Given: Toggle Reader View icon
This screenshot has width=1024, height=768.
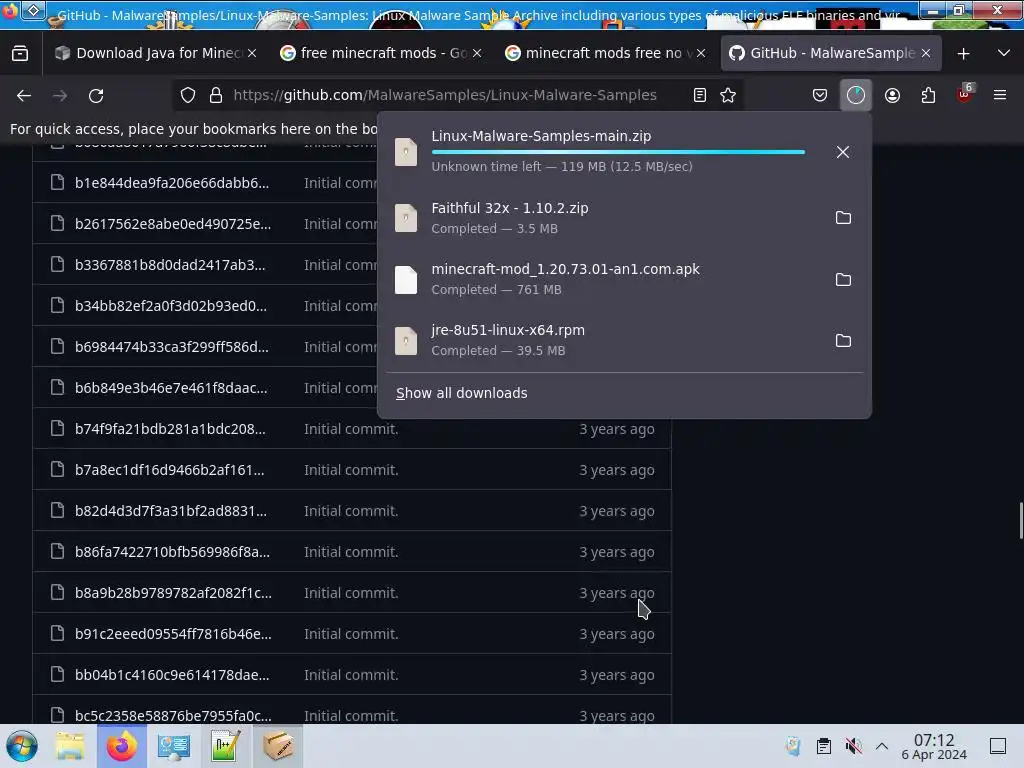Looking at the screenshot, I should tap(699, 95).
